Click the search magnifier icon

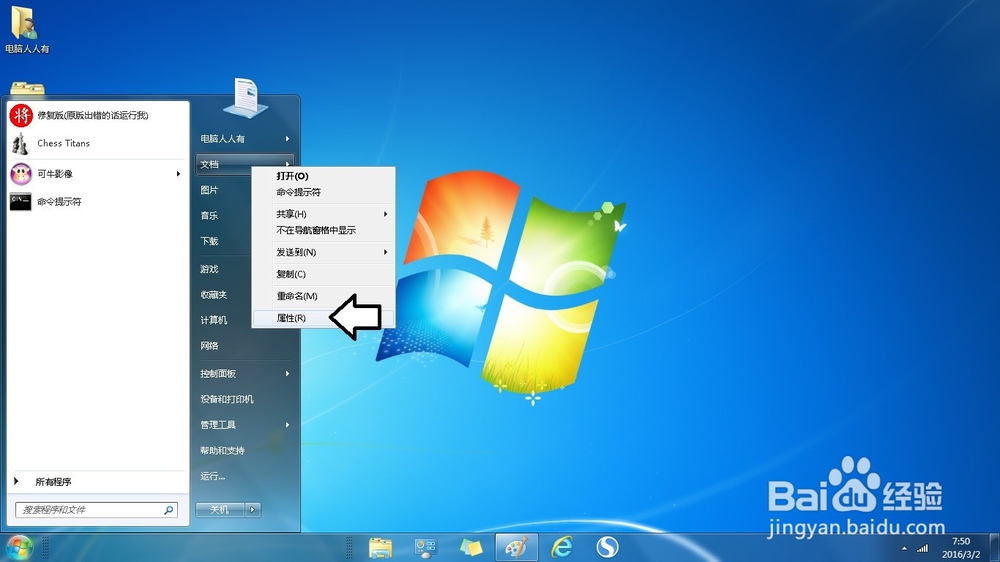(168, 510)
